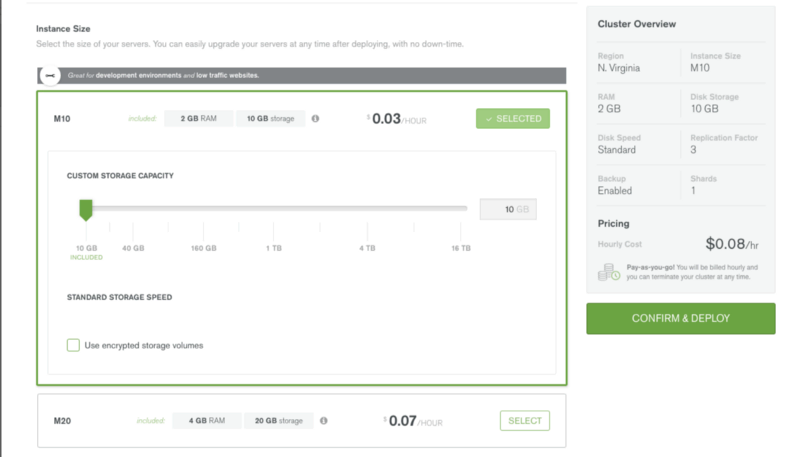The height and width of the screenshot is (457, 800).
Task: Click the 20 GB storage badge
Action: [x=279, y=421]
